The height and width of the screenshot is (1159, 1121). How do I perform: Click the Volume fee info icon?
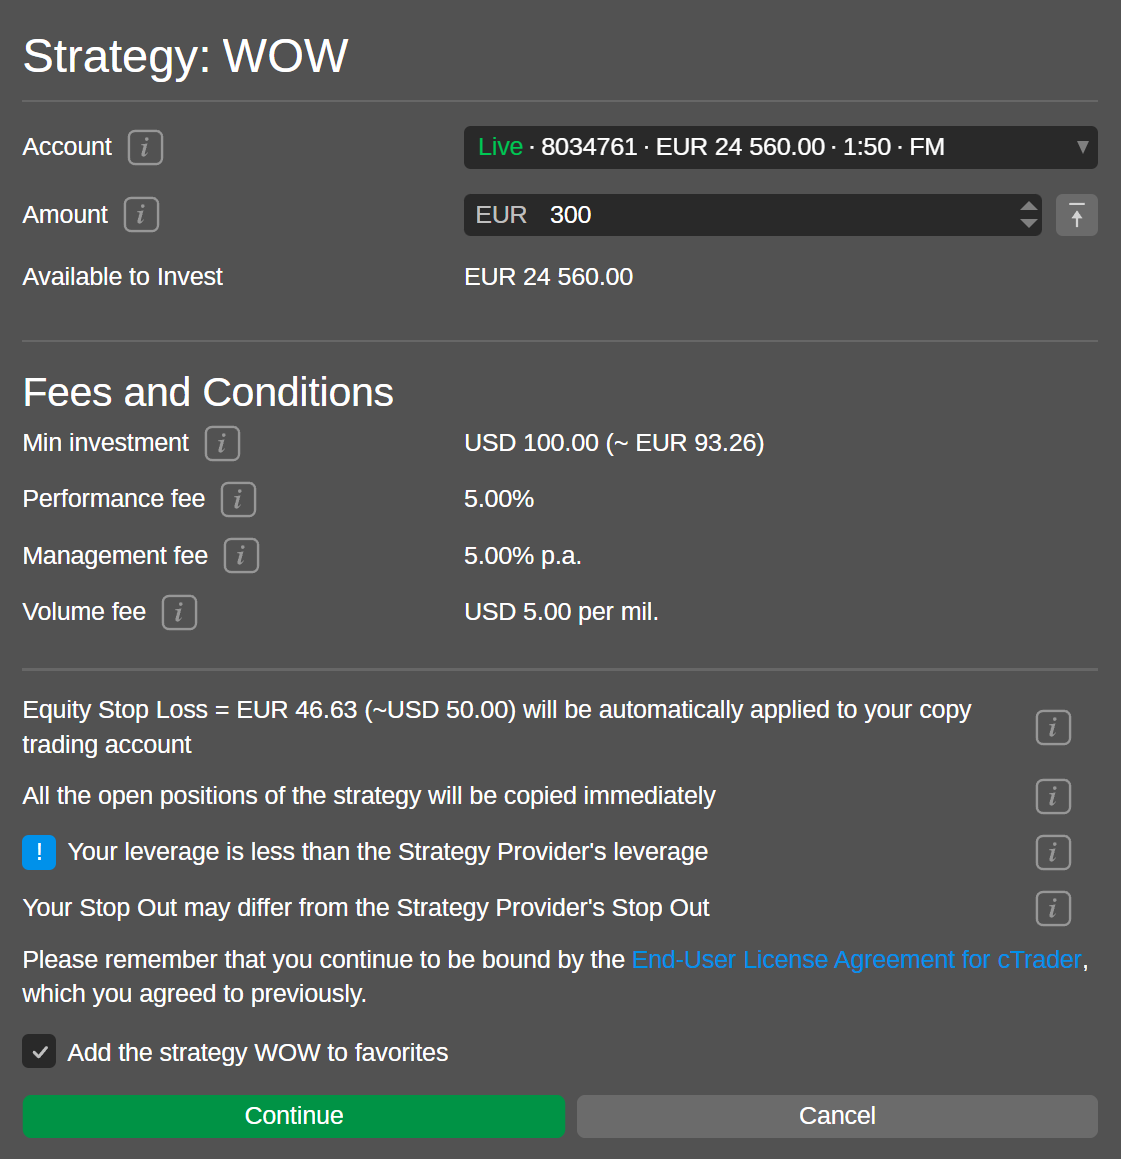click(179, 612)
